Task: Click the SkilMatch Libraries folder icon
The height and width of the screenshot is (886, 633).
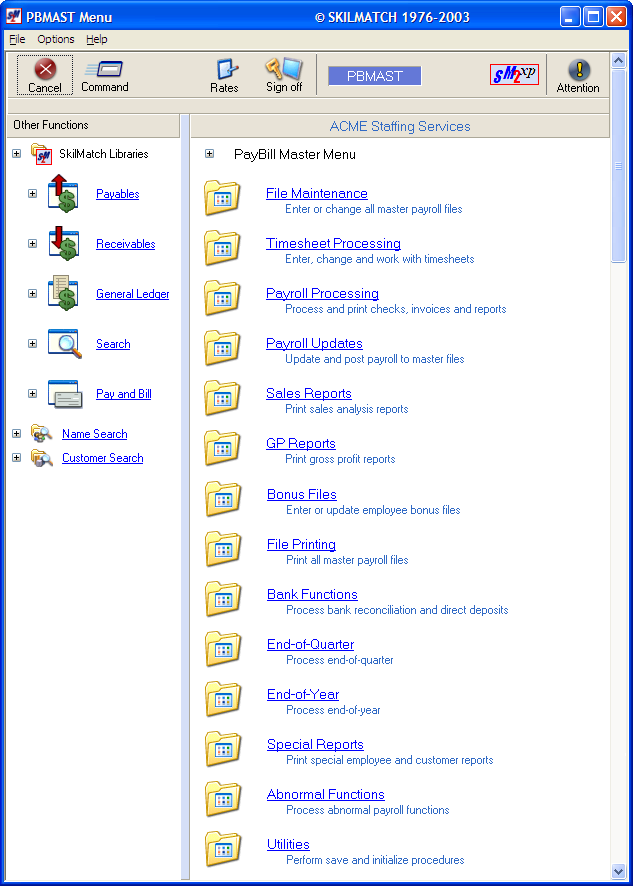Action: 42,154
